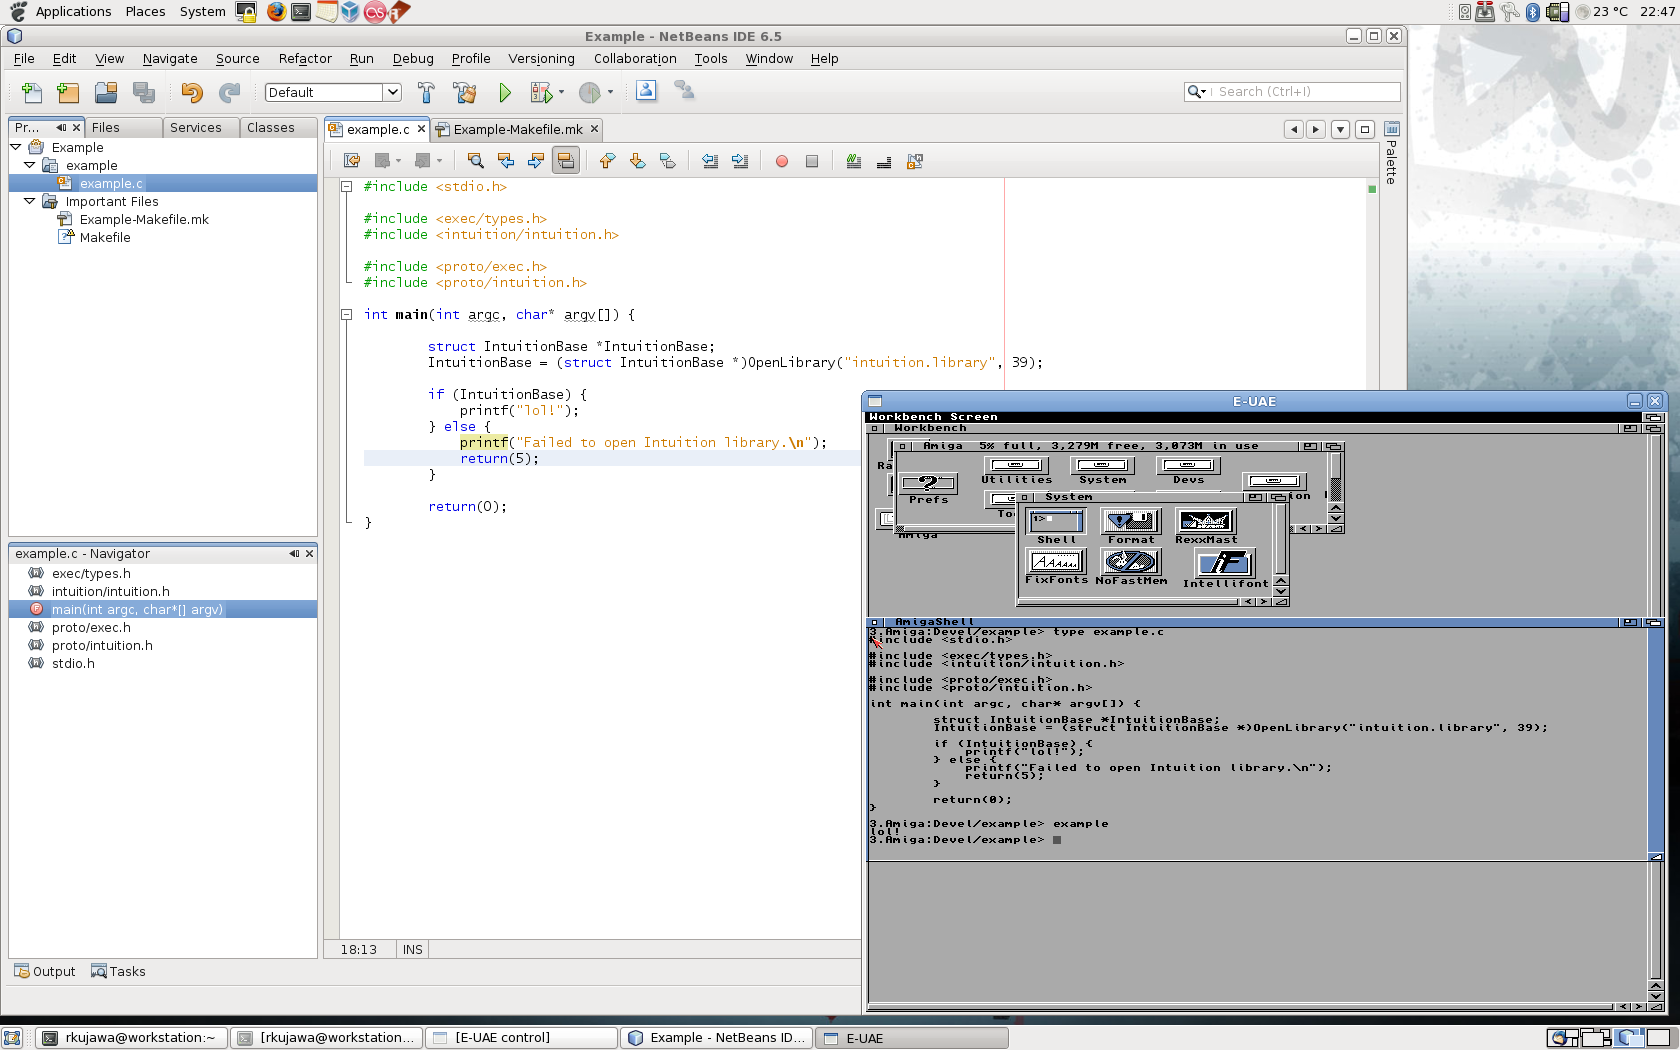The image size is (1680, 1050).
Task: Click the Find Next Occurrence icon
Action: point(536,161)
